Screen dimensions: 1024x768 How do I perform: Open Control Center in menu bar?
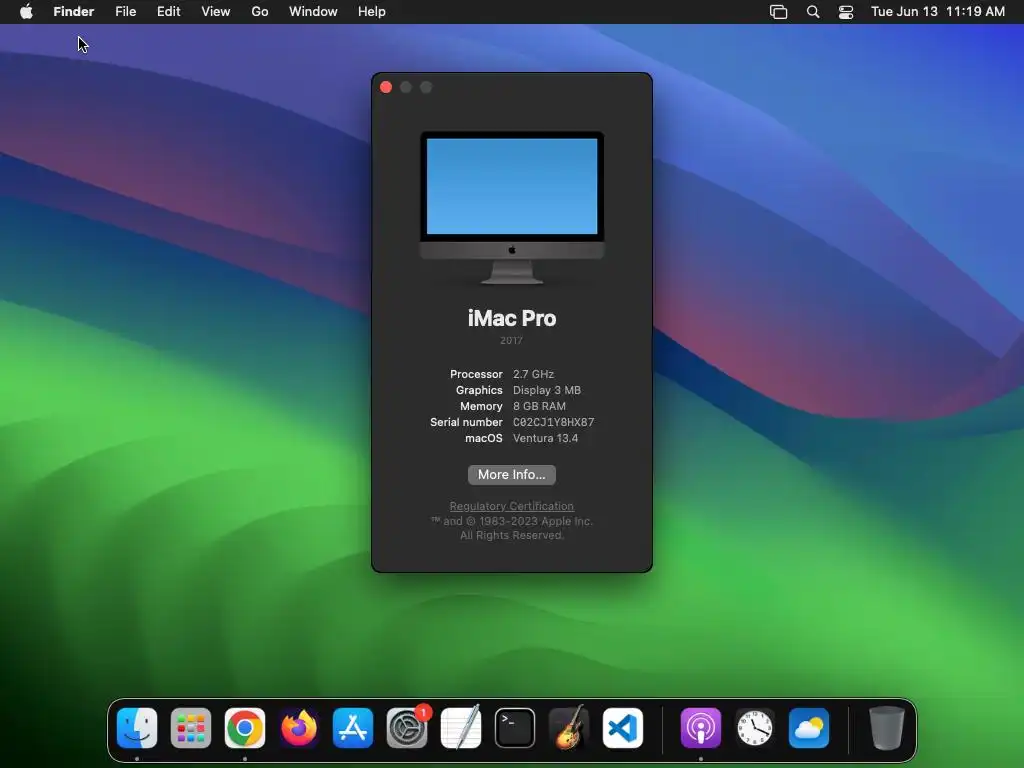846,12
